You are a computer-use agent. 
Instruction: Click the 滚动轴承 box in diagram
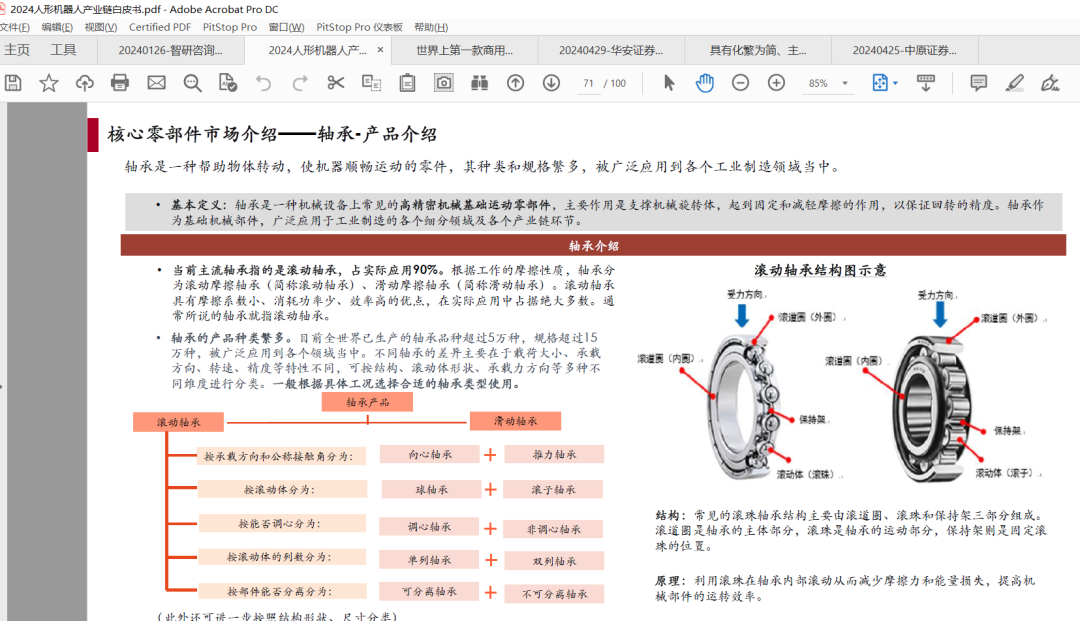point(178,422)
